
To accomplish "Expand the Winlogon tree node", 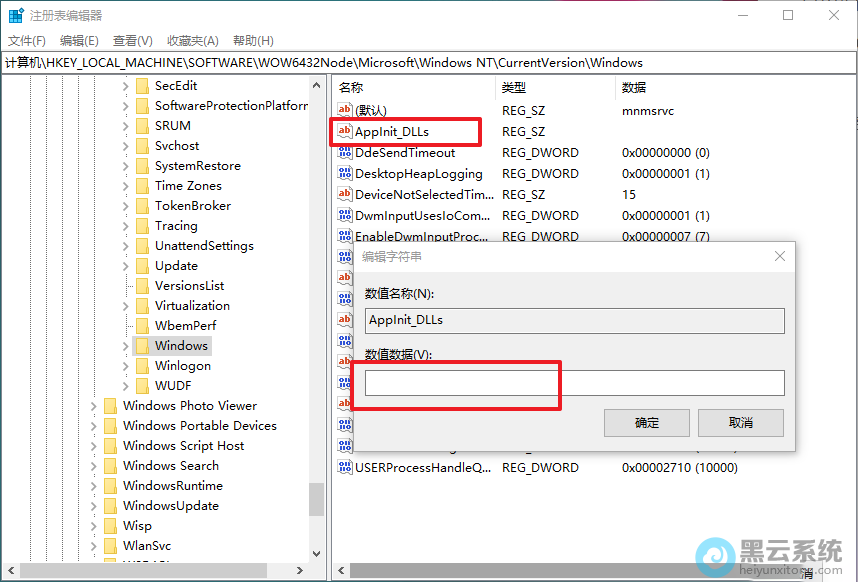I will click(126, 366).
